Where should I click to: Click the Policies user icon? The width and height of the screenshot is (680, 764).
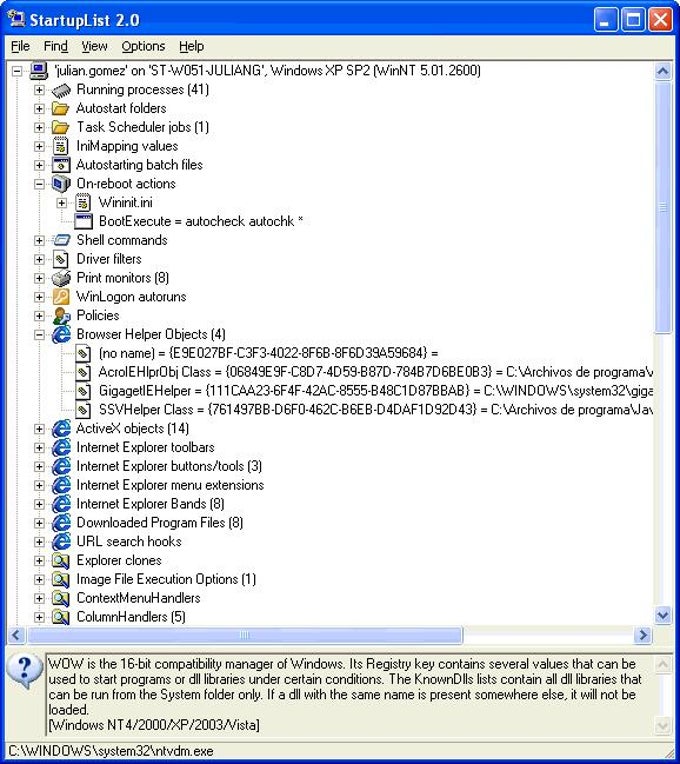coord(61,316)
